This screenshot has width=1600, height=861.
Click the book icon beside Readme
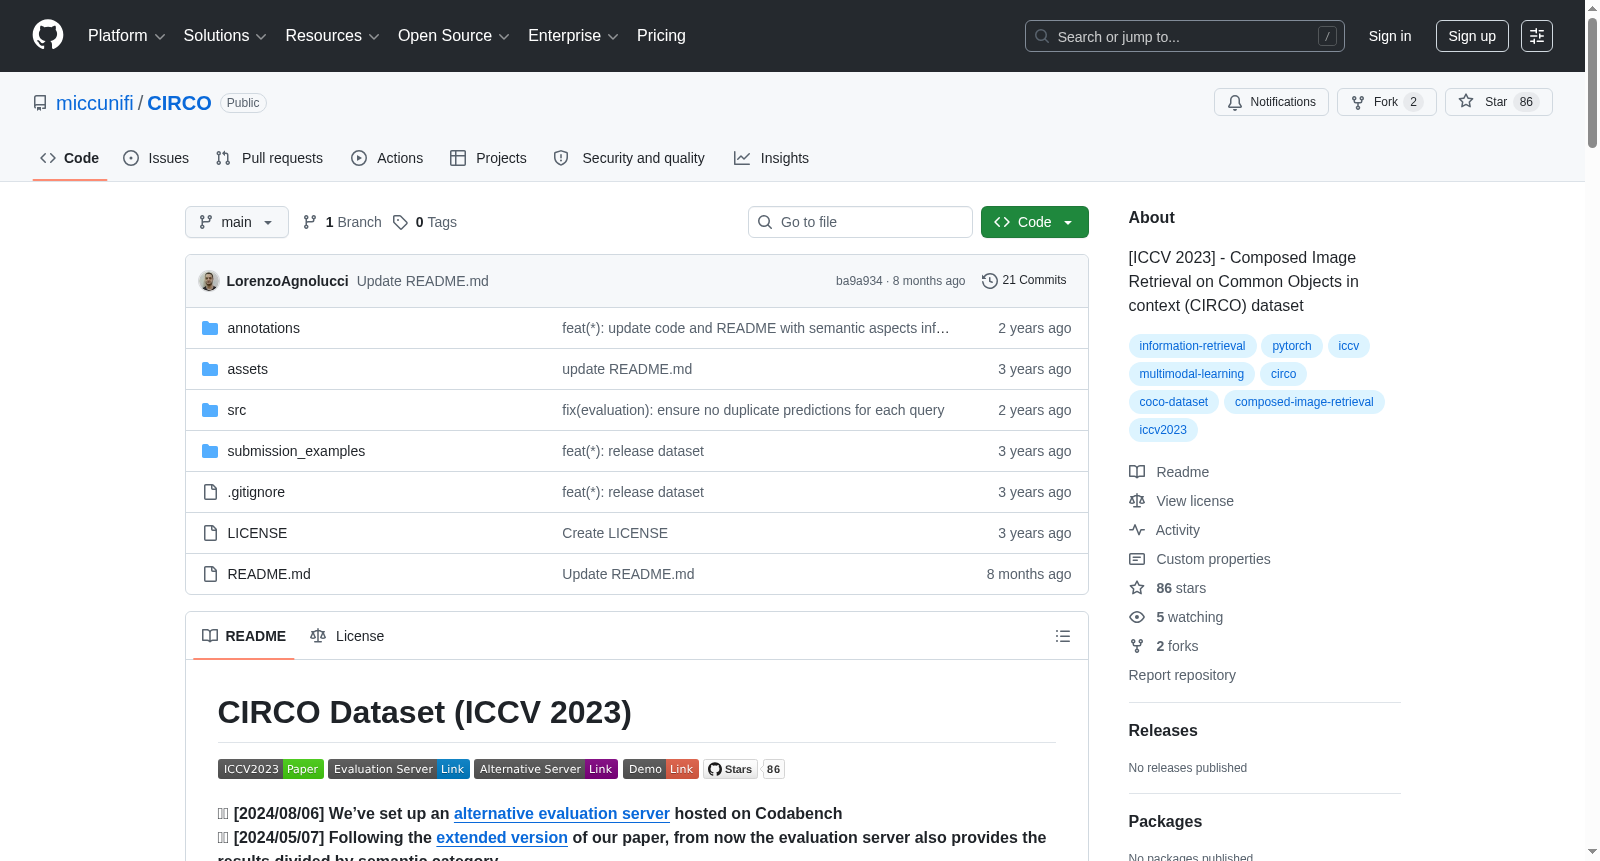point(1137,472)
